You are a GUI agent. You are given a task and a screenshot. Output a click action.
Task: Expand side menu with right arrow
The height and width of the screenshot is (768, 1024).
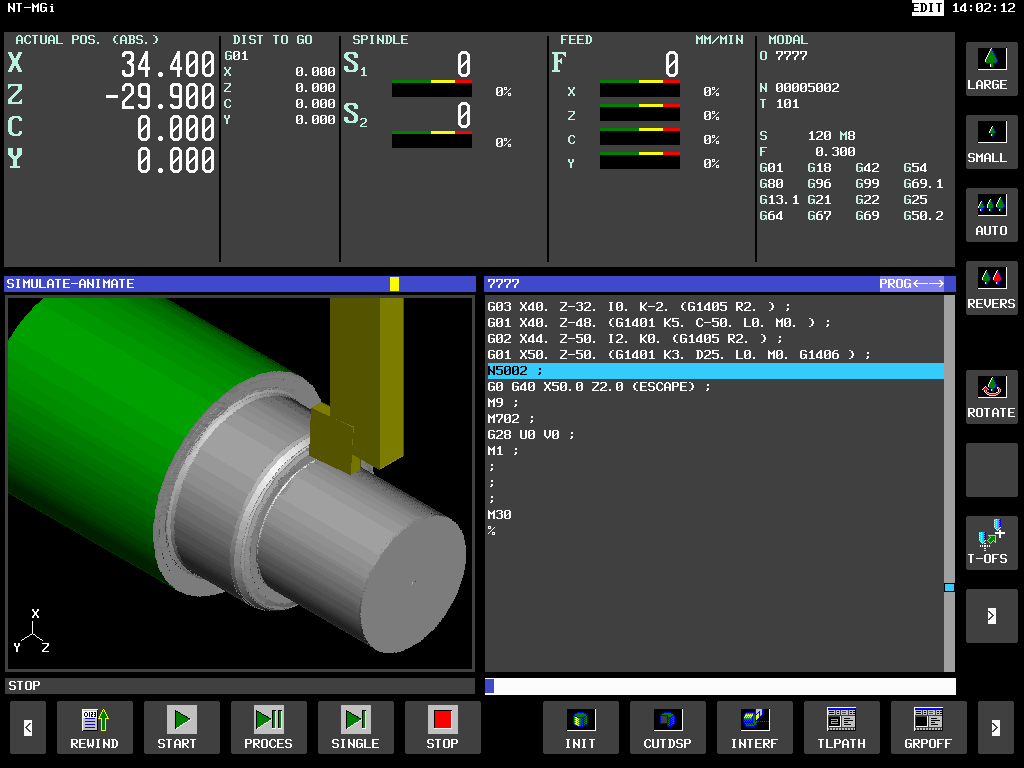coord(991,615)
